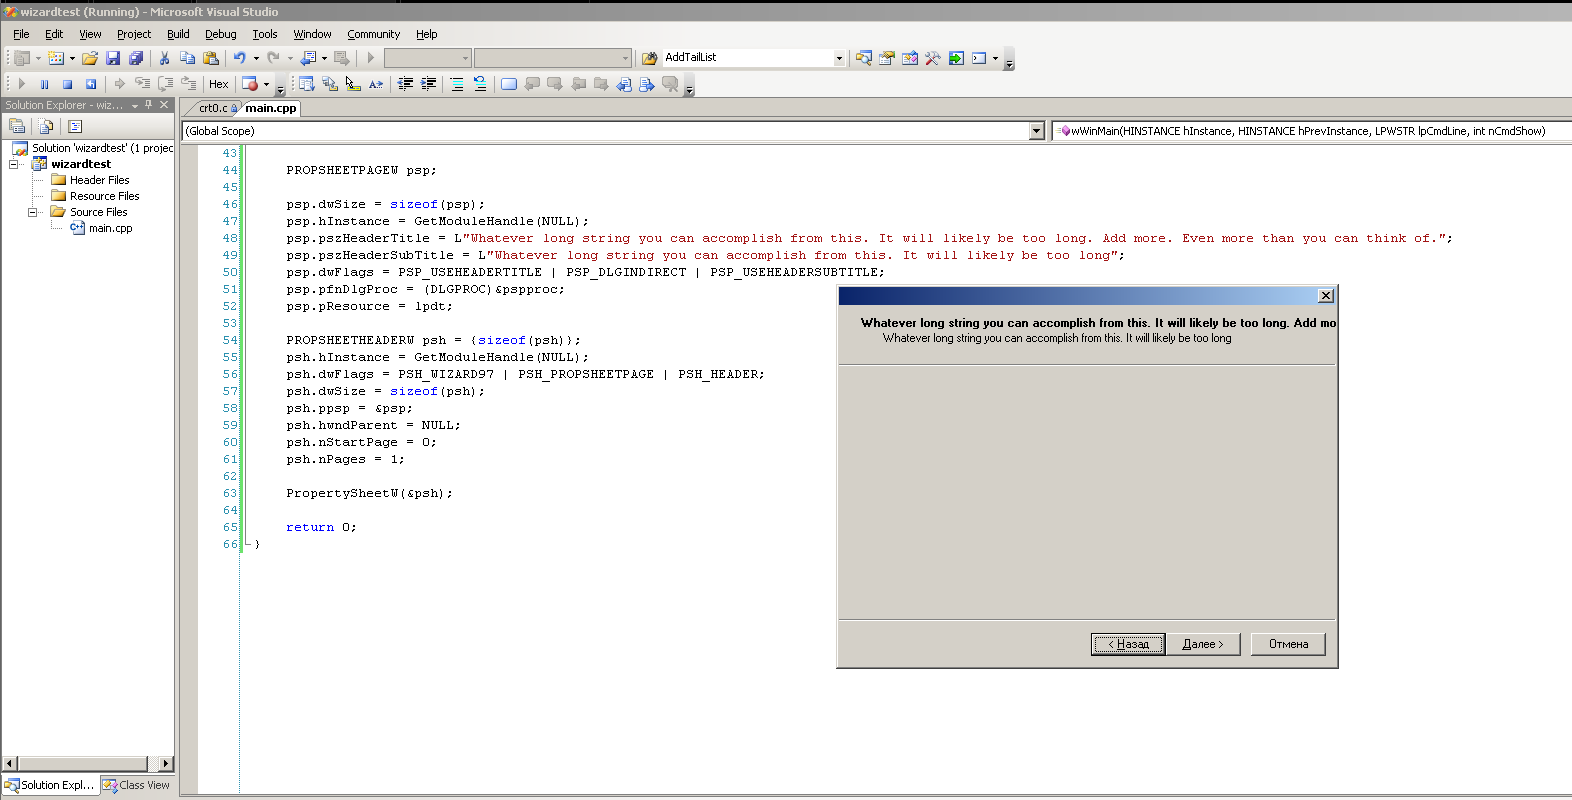1572x800 pixels.
Task: Select Solution 'wizardtest' root node
Action: 102,148
